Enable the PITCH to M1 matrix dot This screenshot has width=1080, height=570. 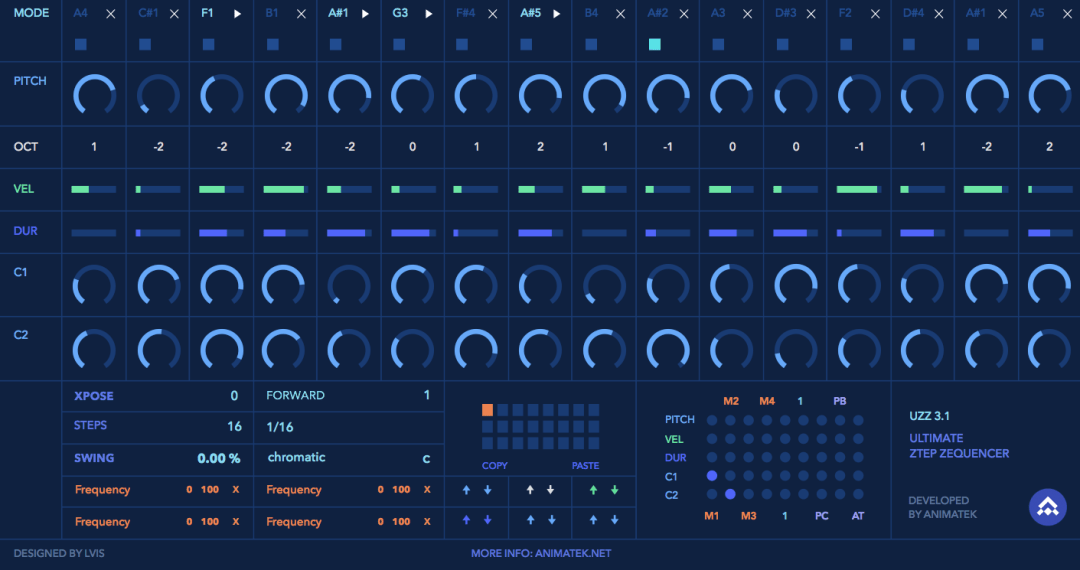pyautogui.click(x=712, y=420)
